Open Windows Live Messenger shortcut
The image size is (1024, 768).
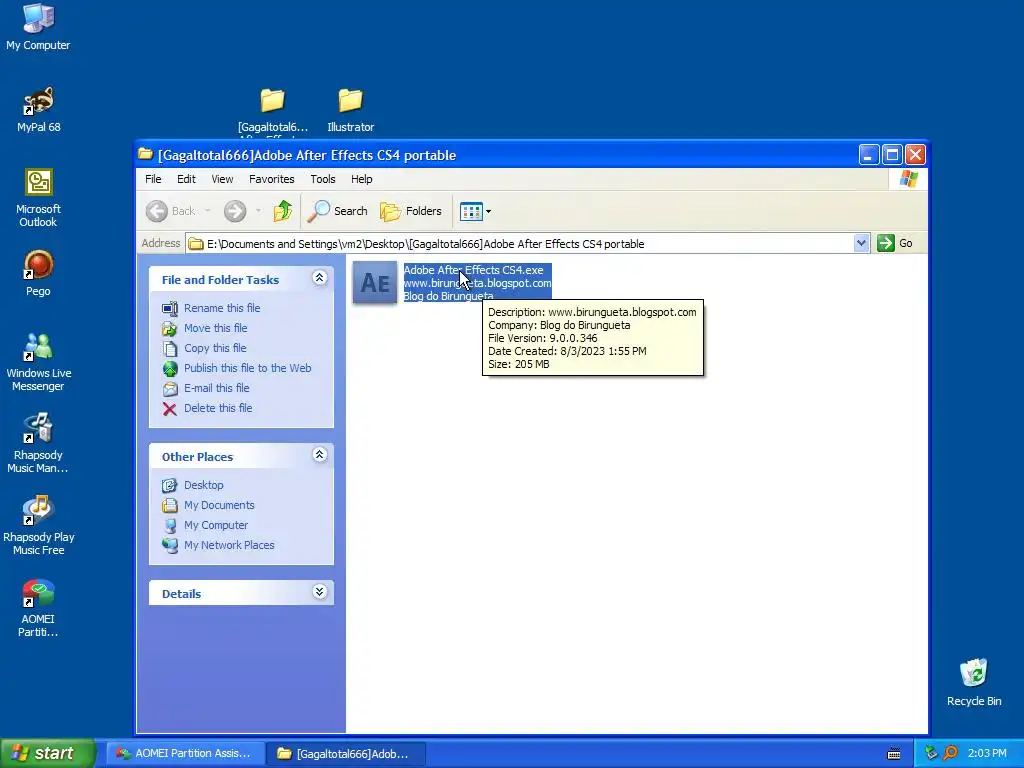[x=38, y=362]
